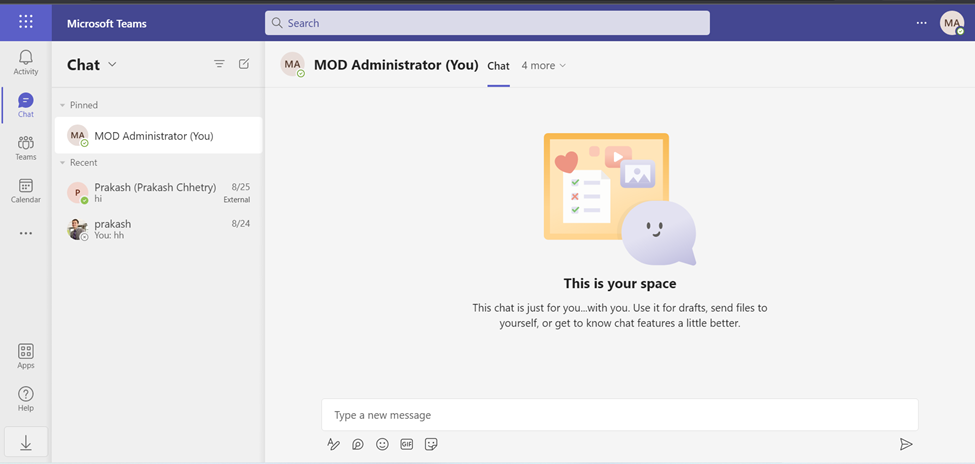Click the Search box

pyautogui.click(x=487, y=23)
